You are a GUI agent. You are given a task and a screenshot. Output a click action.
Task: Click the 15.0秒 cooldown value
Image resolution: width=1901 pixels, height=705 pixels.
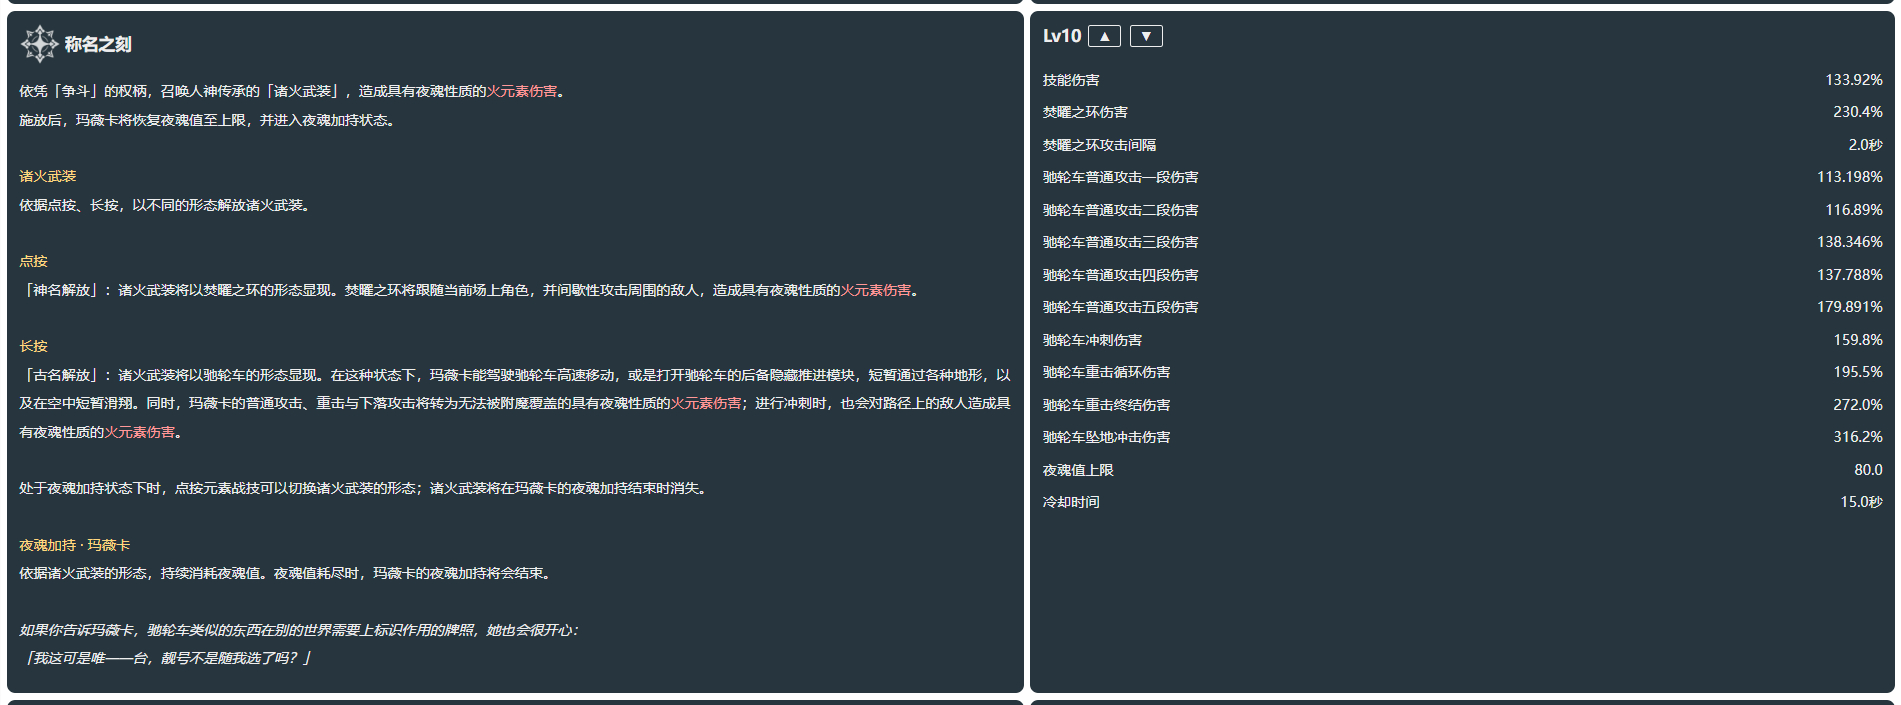(x=1861, y=502)
